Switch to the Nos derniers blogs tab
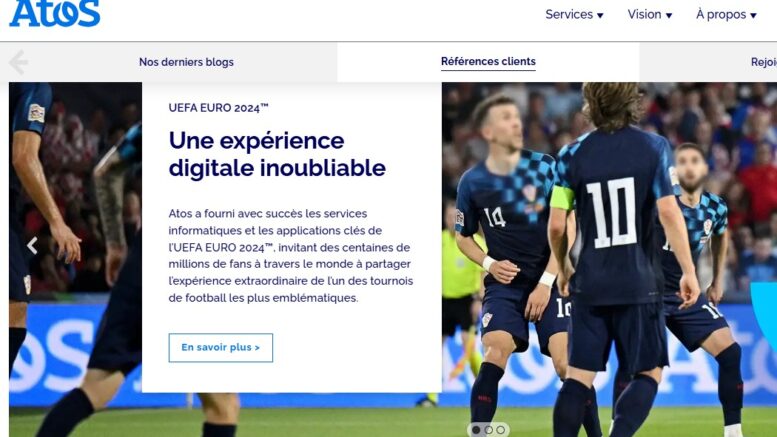Screen dimensions: 777x437 (x=186, y=62)
